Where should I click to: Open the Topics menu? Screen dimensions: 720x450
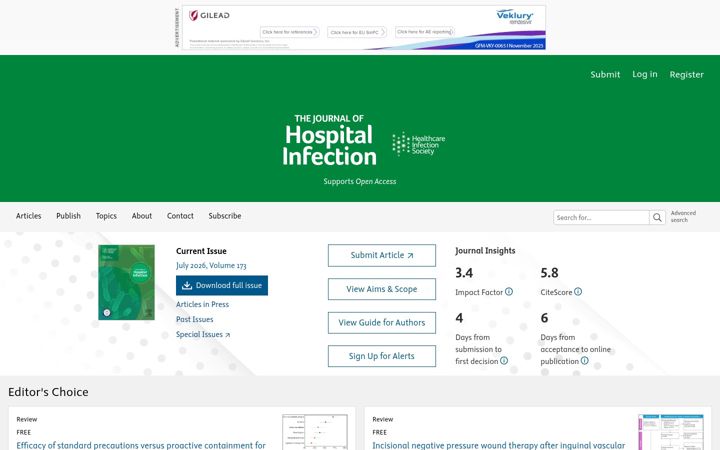coord(106,216)
